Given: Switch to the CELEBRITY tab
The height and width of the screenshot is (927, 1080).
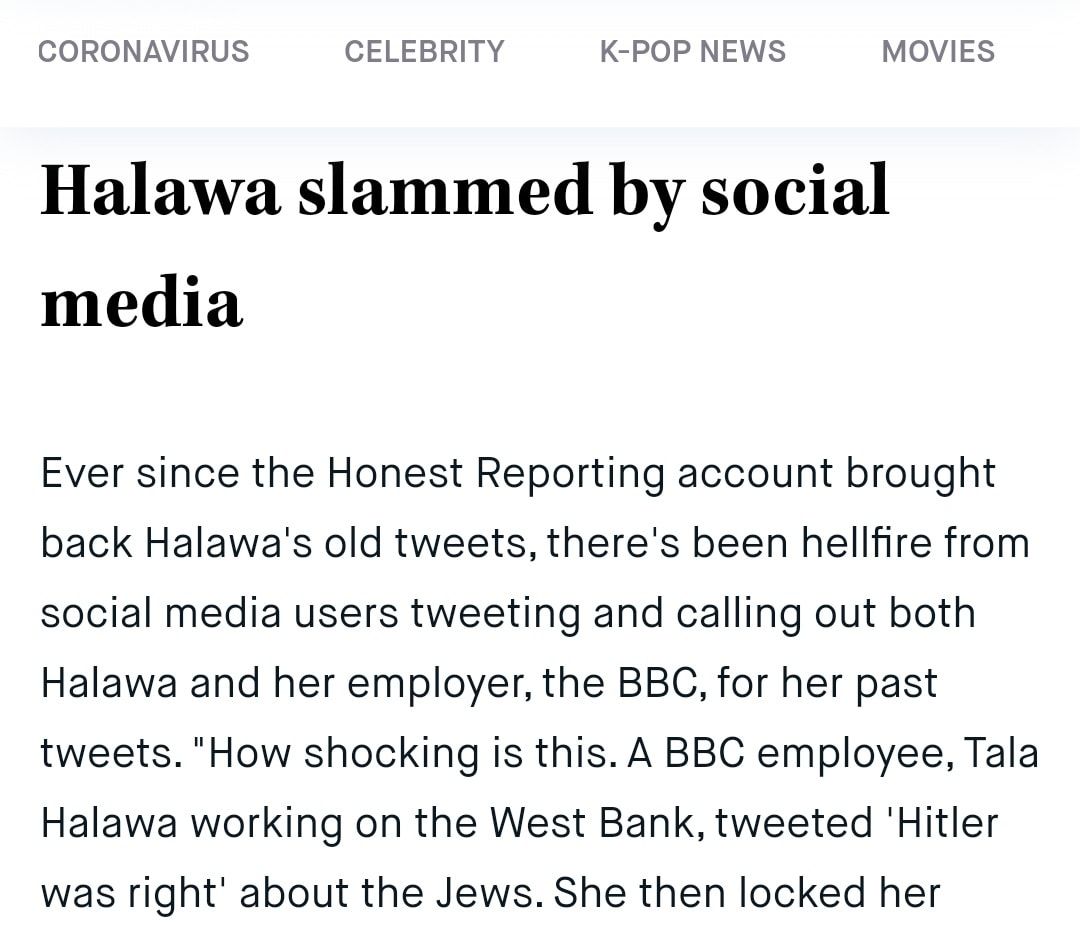Looking at the screenshot, I should 424,52.
